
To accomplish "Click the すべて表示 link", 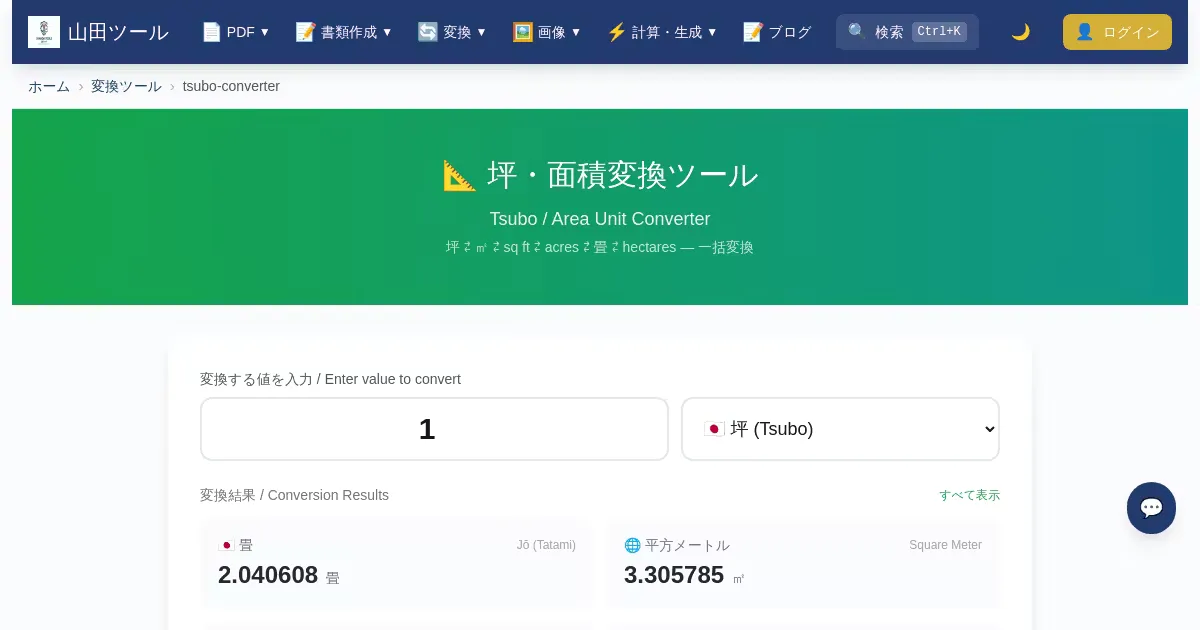I will (969, 495).
